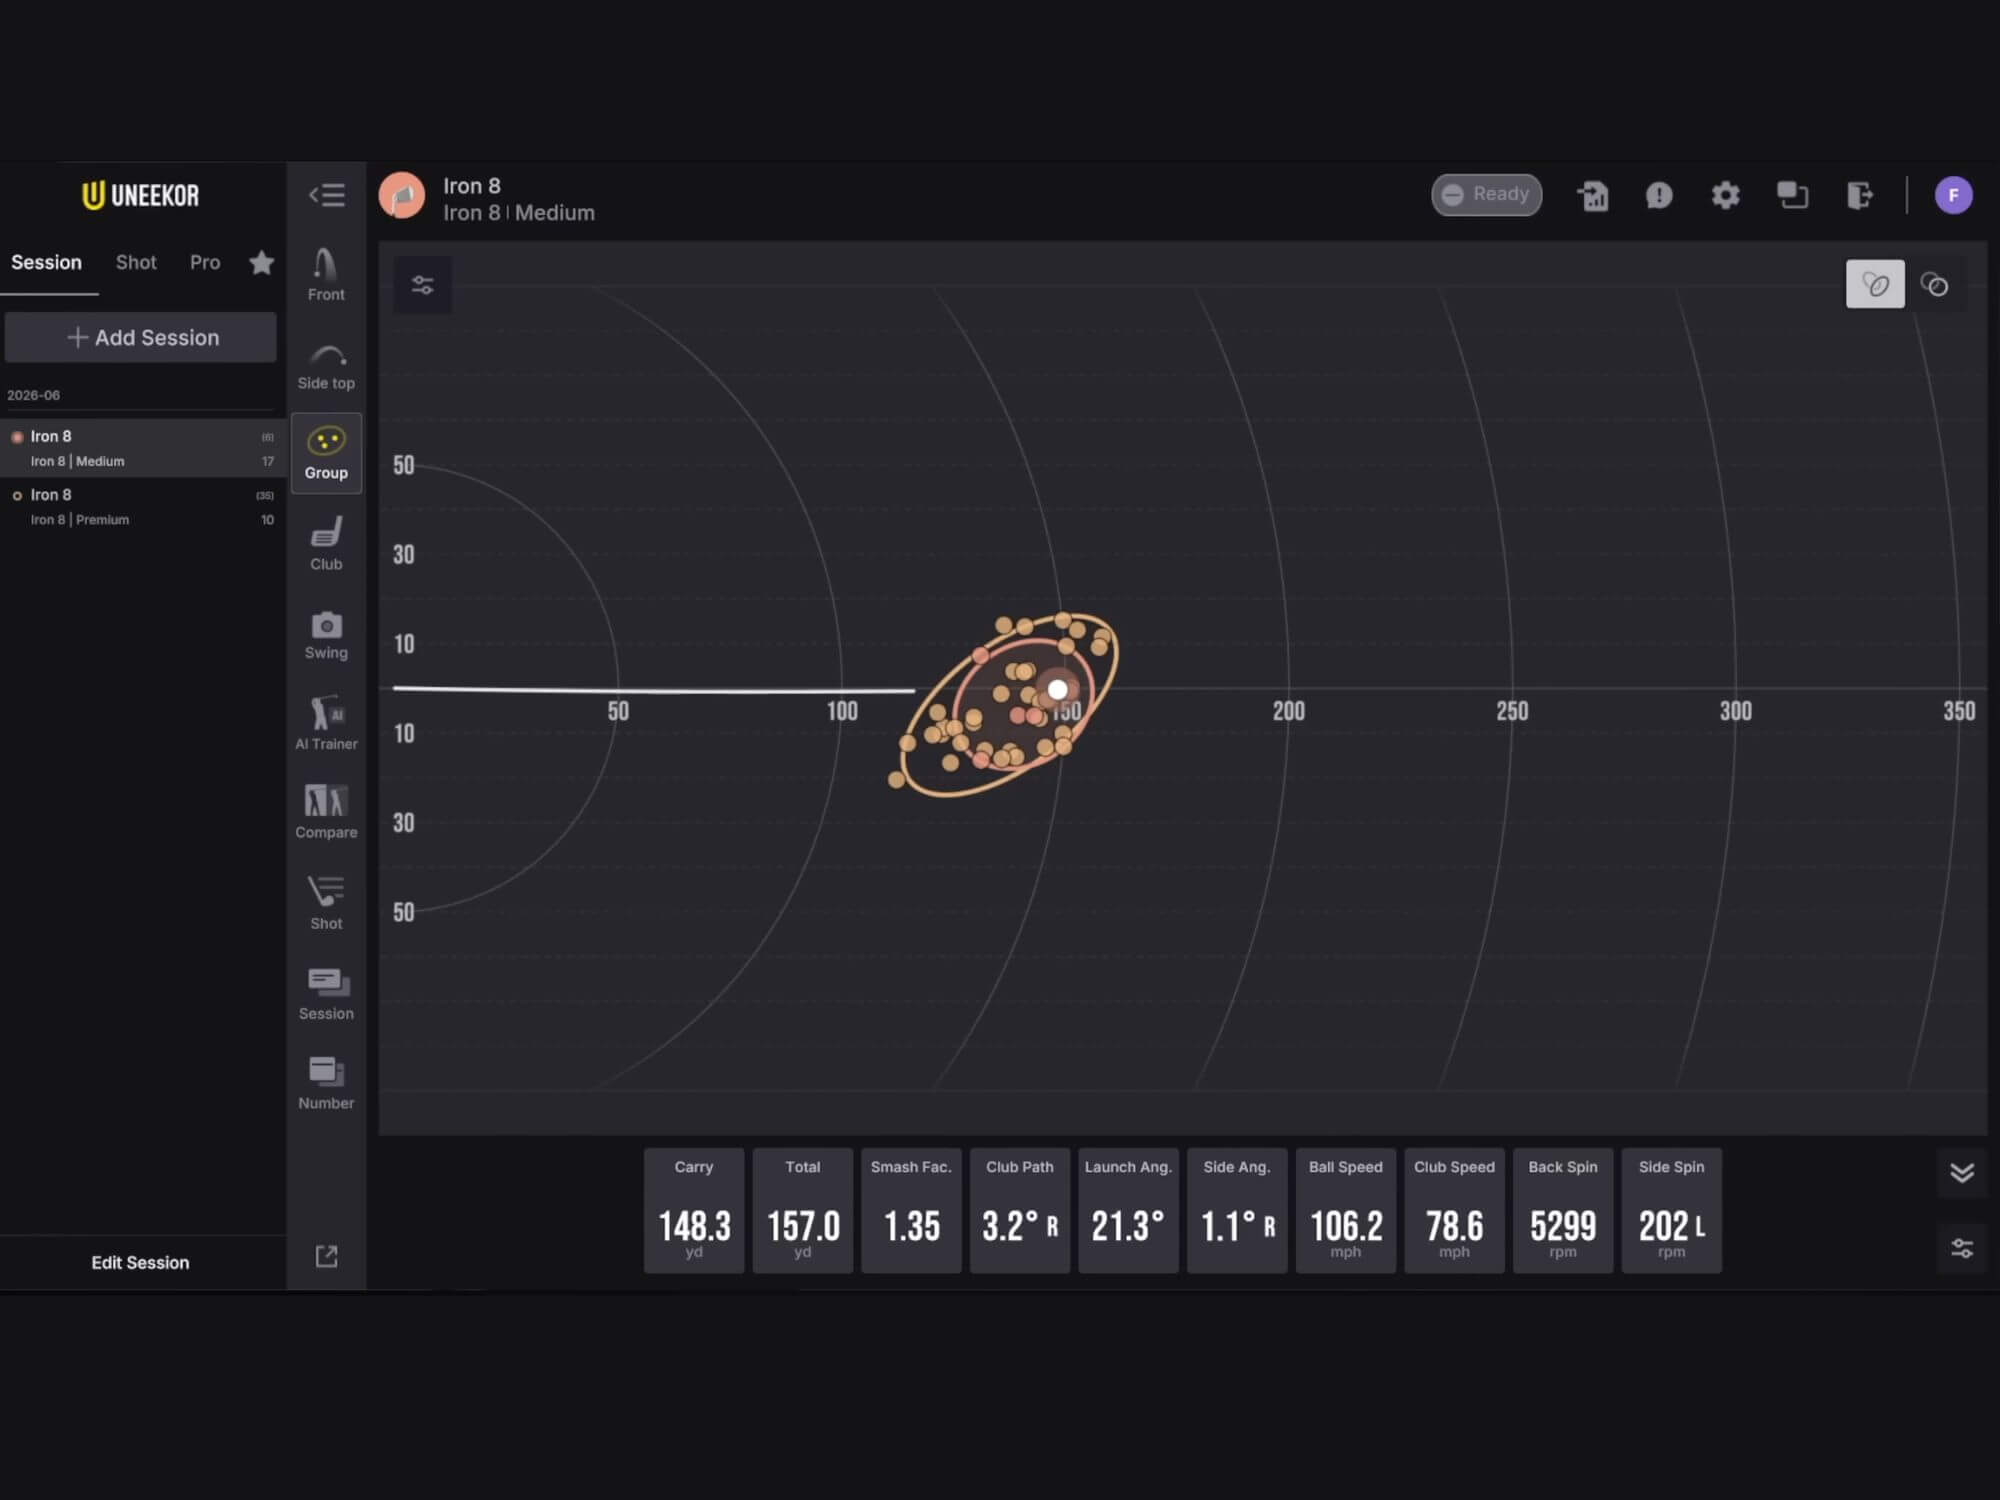Screen dimensions: 2000x1500
Task: Click the Side Spin 202 L tile
Action: 1672,1210
